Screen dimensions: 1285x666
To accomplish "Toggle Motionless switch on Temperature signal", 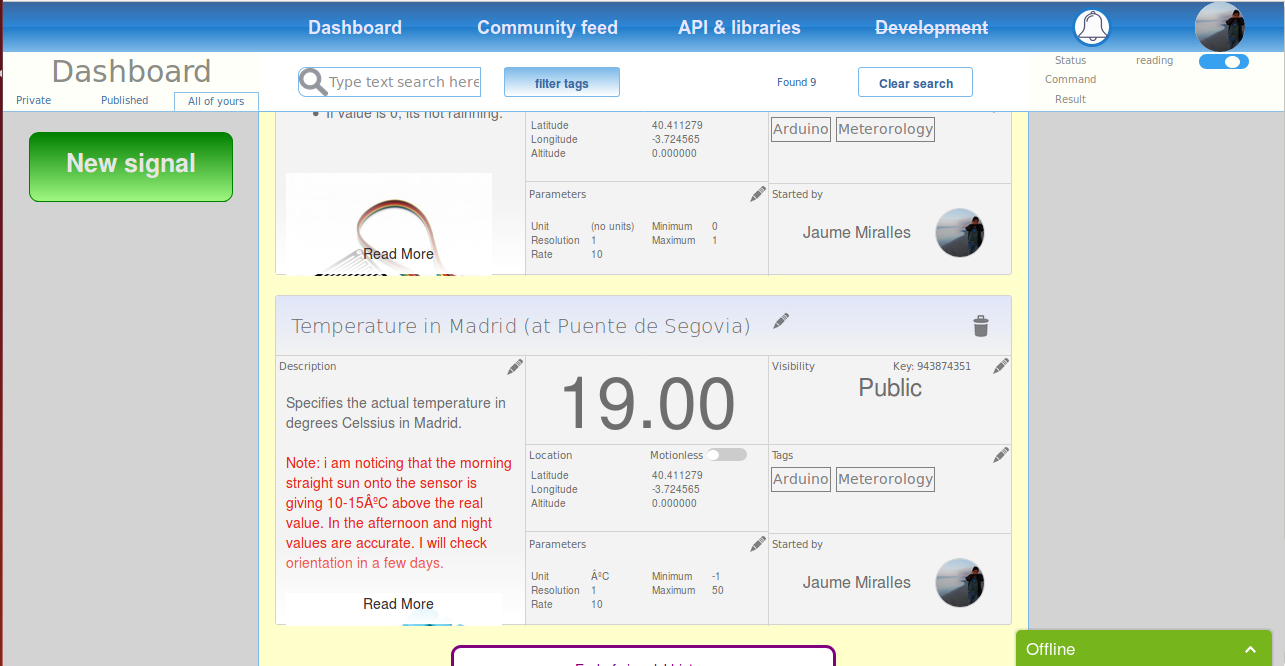I will coord(727,455).
